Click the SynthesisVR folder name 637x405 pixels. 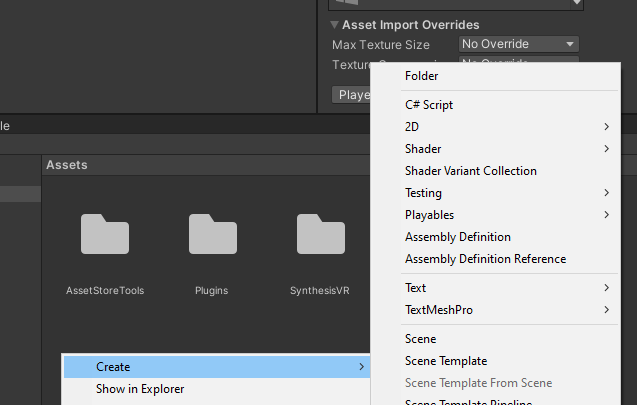click(x=320, y=290)
